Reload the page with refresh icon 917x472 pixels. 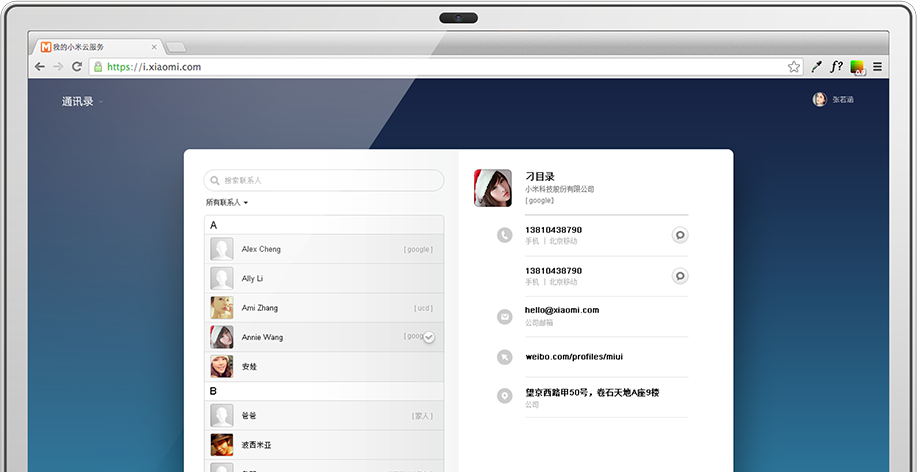(x=77, y=67)
